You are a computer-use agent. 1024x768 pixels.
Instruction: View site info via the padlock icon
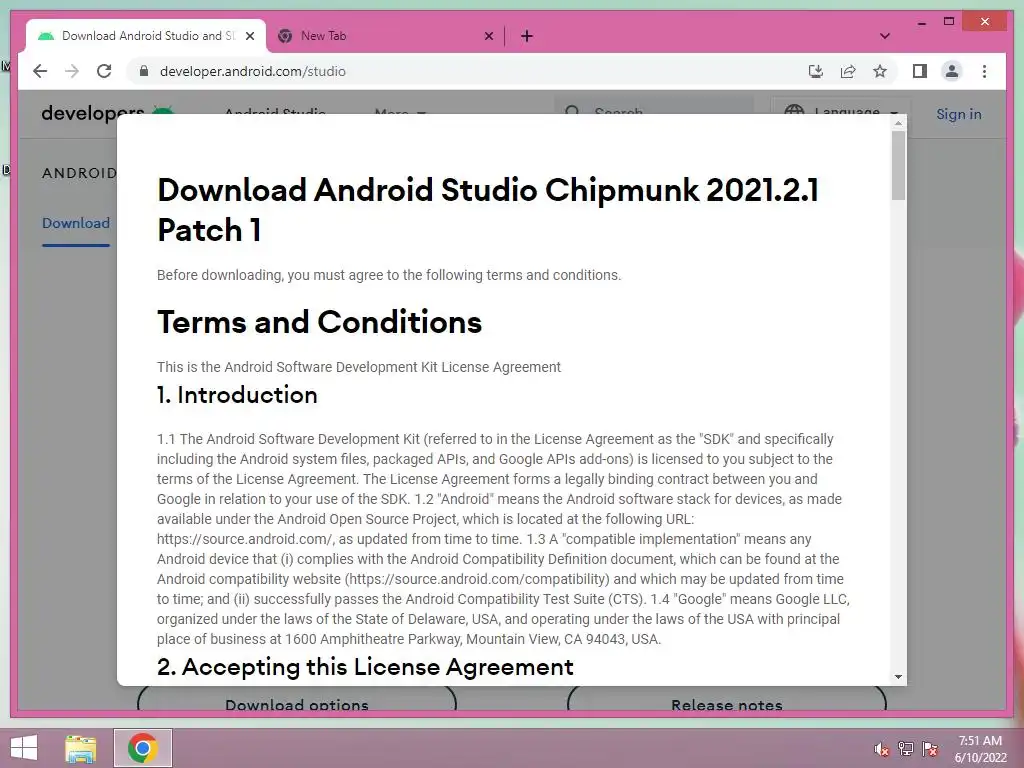pyautogui.click(x=144, y=71)
